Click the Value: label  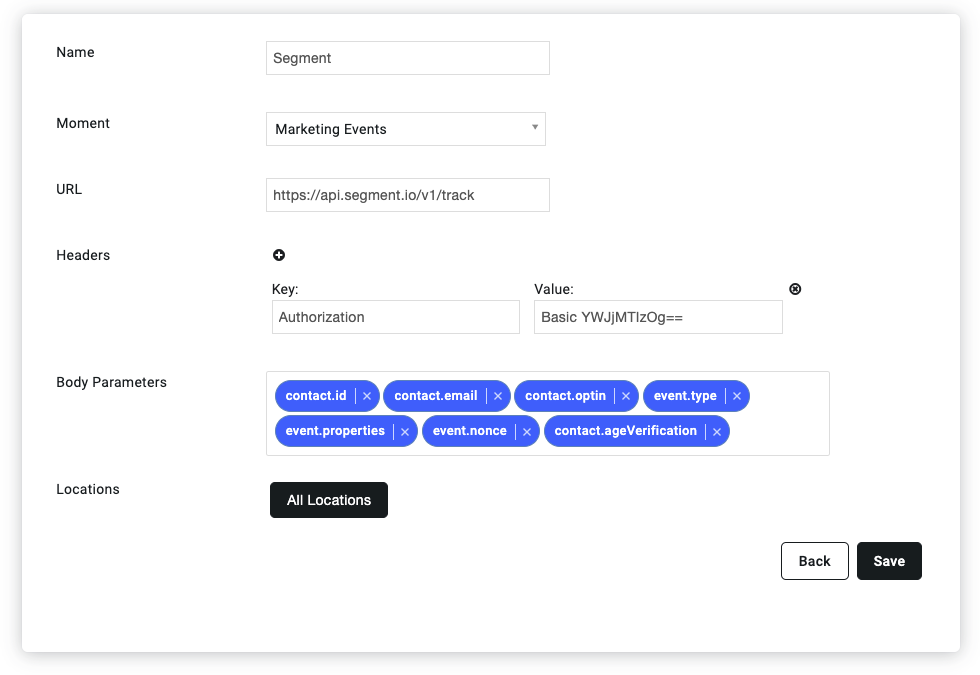(x=554, y=289)
